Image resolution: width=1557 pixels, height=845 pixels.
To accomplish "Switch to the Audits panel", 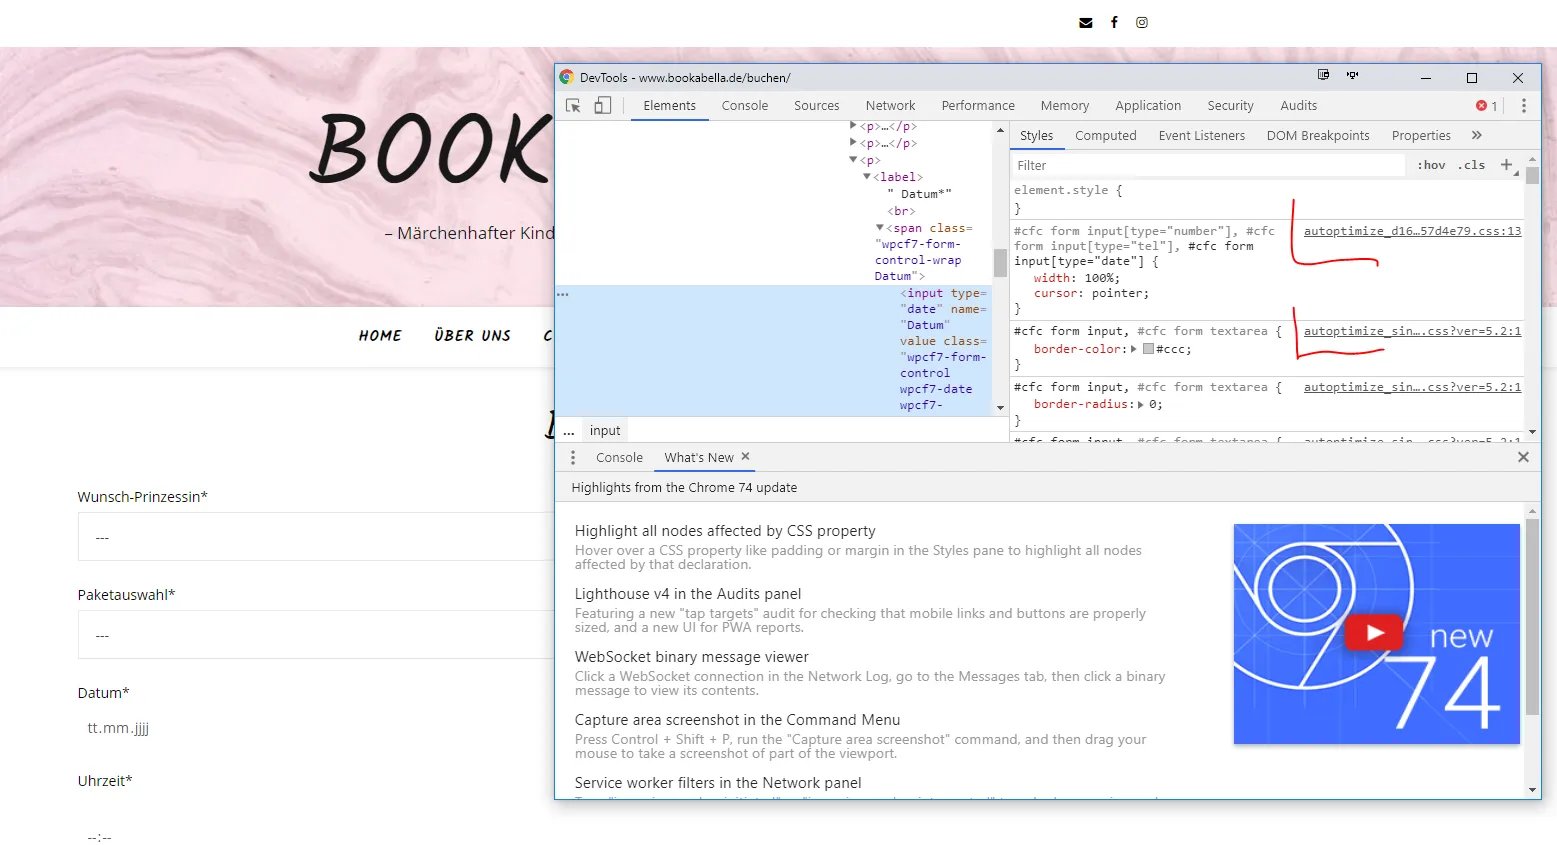I will (1298, 106).
